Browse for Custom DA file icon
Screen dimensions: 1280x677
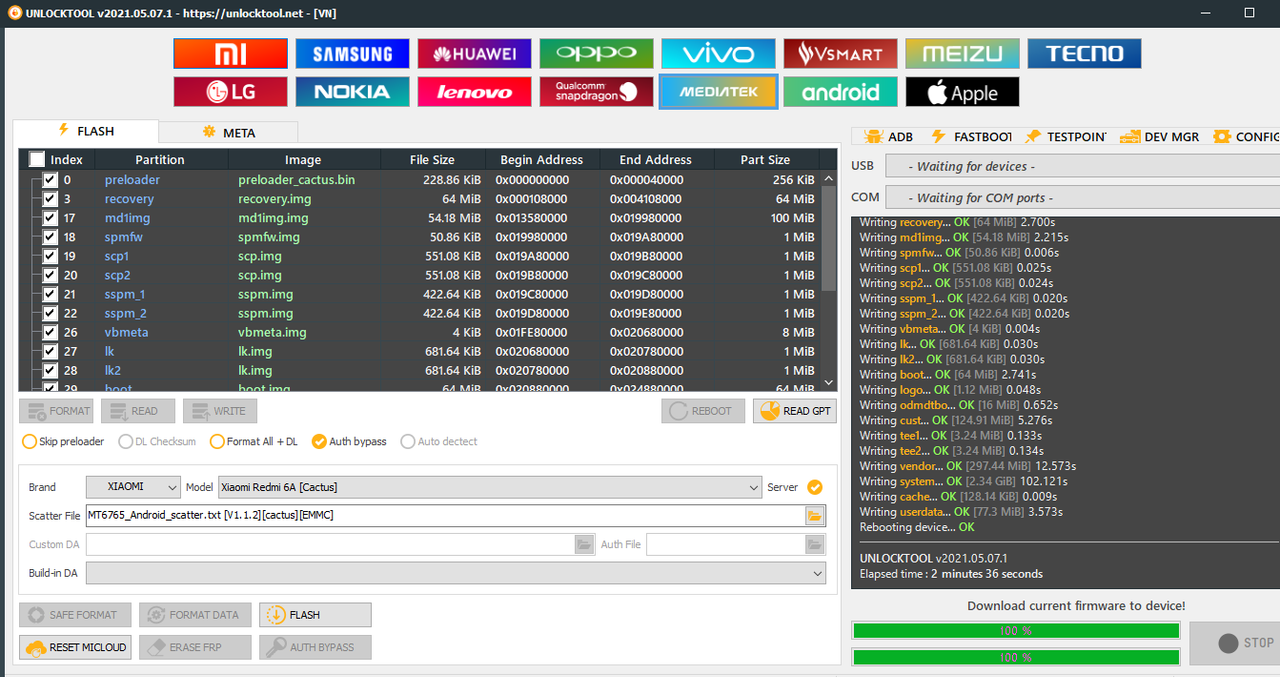pos(584,544)
